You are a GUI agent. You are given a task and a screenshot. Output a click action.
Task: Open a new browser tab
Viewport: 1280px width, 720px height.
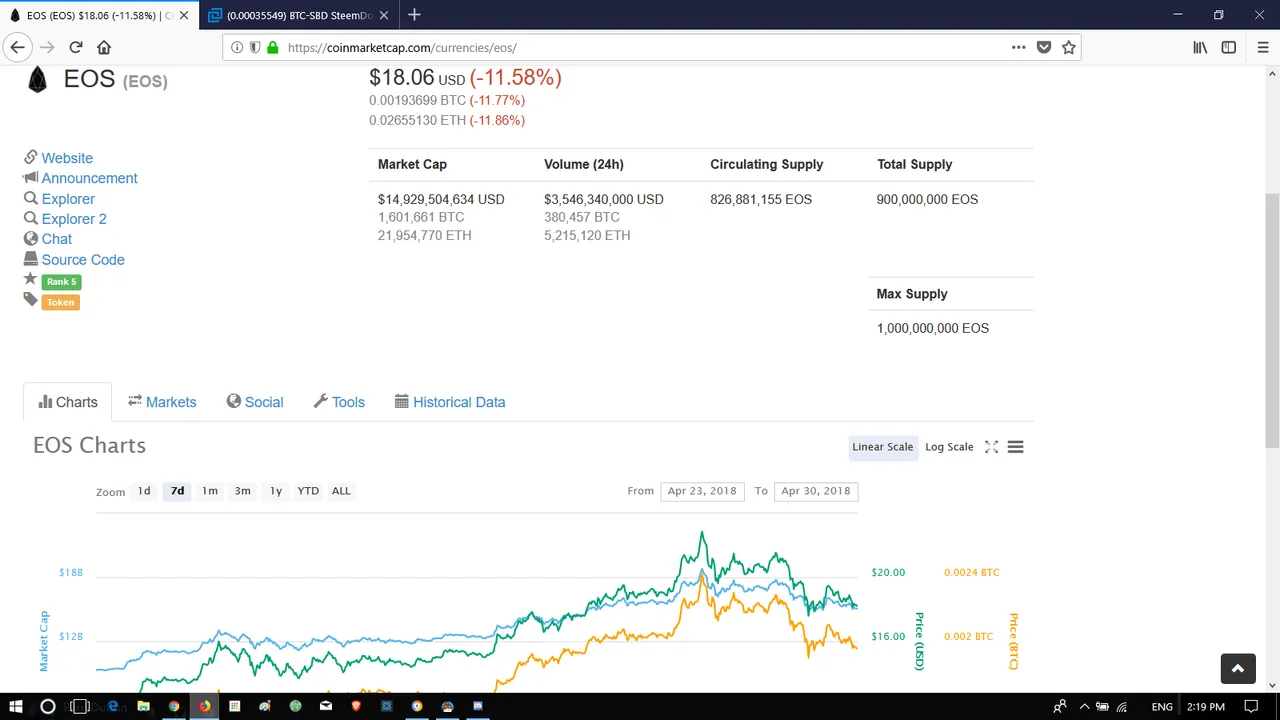(x=414, y=15)
